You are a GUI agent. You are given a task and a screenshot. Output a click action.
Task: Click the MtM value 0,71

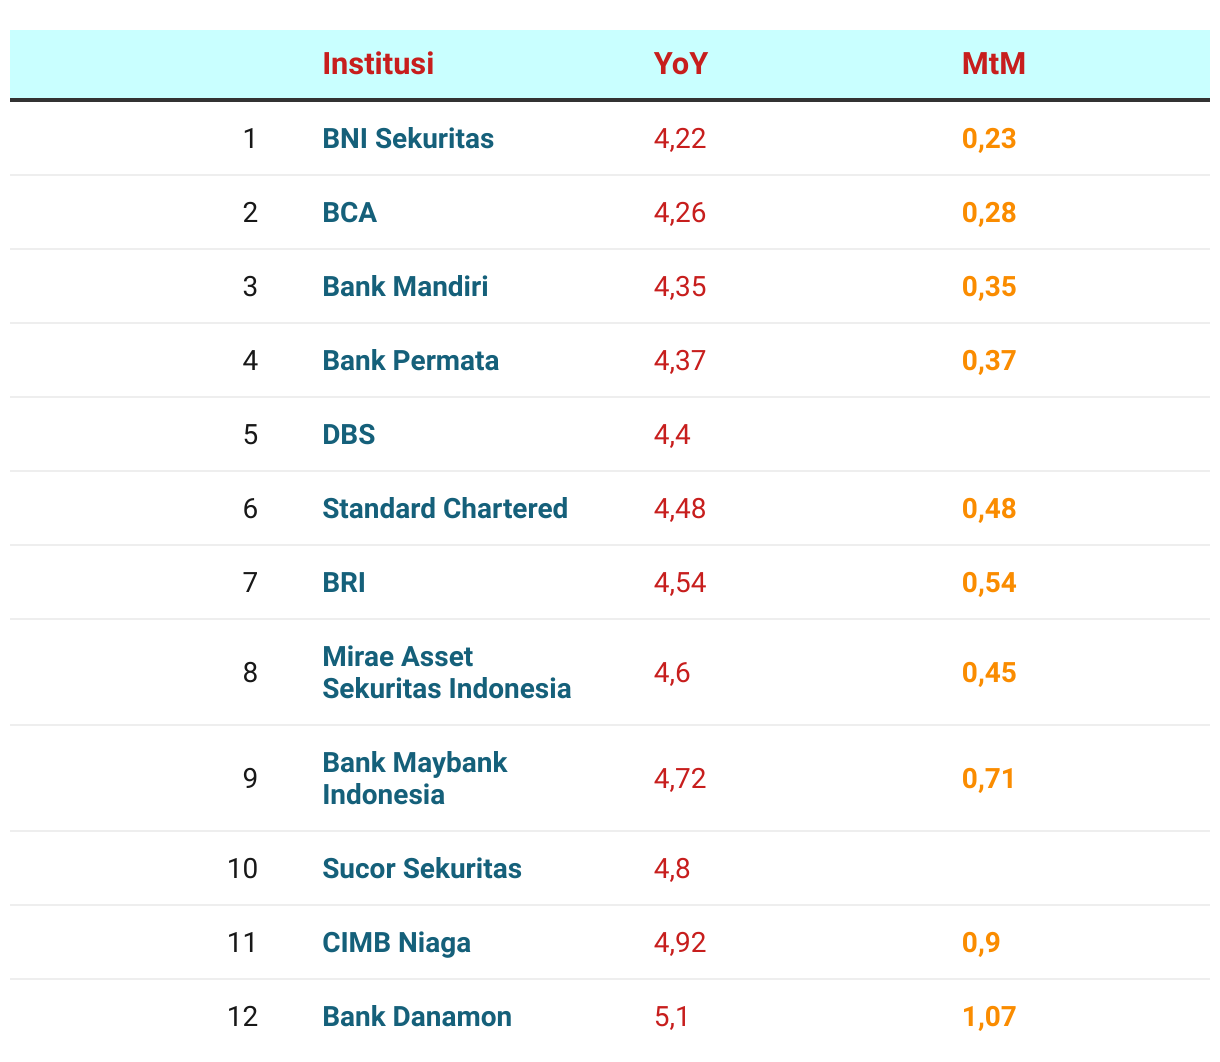tap(988, 778)
